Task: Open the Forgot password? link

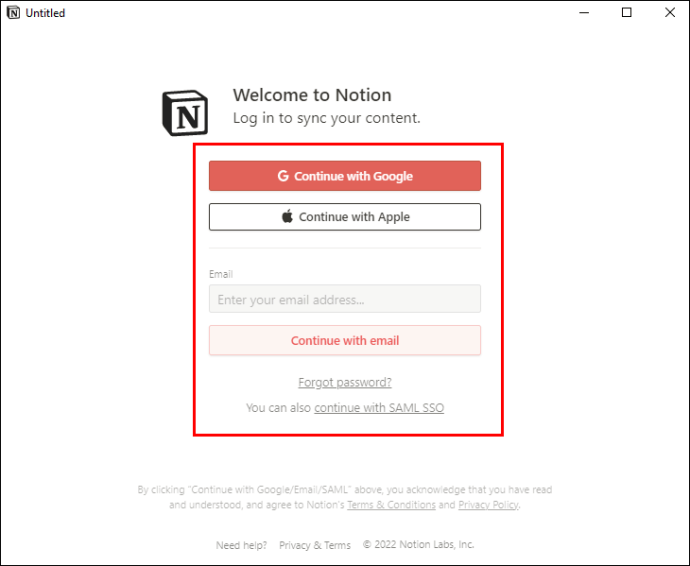Action: pos(345,382)
